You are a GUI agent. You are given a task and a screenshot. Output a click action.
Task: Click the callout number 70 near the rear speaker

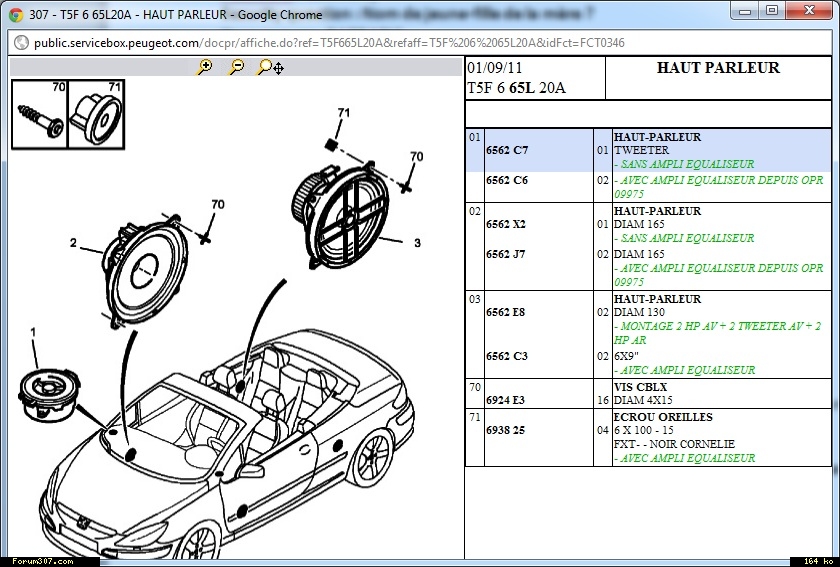tap(416, 156)
